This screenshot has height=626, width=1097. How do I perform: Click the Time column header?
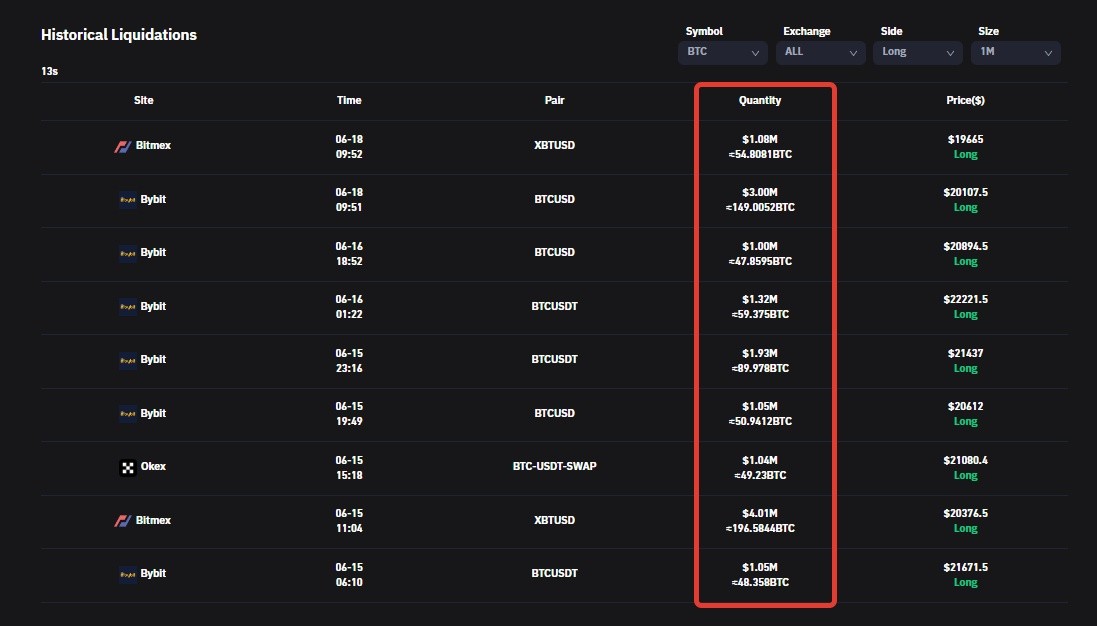point(349,100)
